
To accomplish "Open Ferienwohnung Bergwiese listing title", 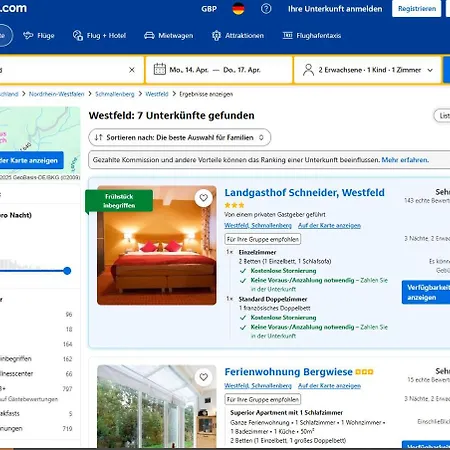I will coord(288,372).
